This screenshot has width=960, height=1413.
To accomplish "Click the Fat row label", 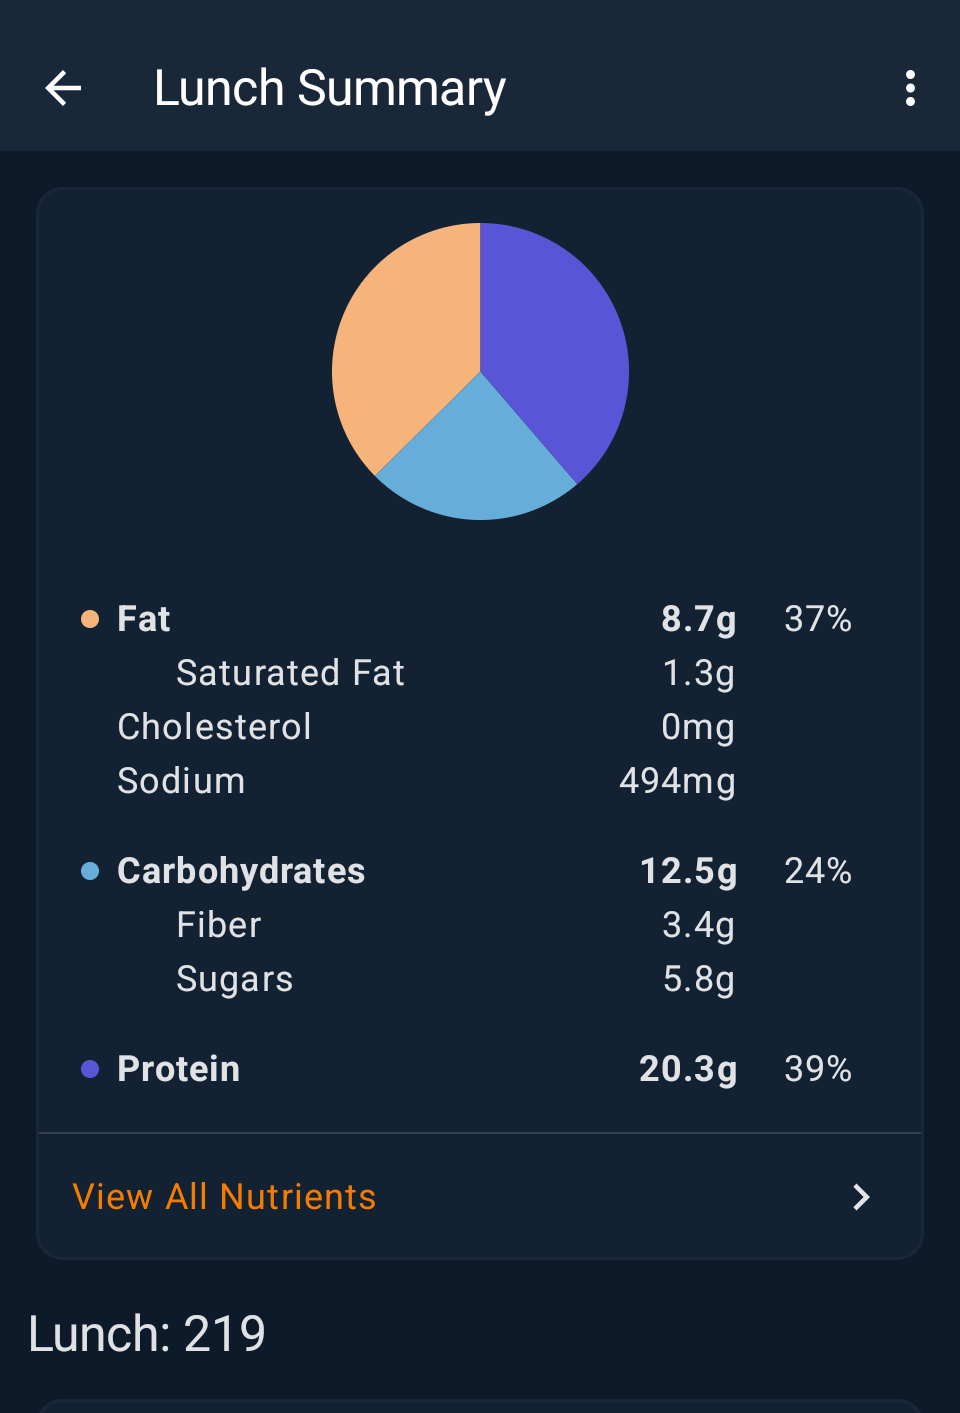I will pyautogui.click(x=144, y=619).
